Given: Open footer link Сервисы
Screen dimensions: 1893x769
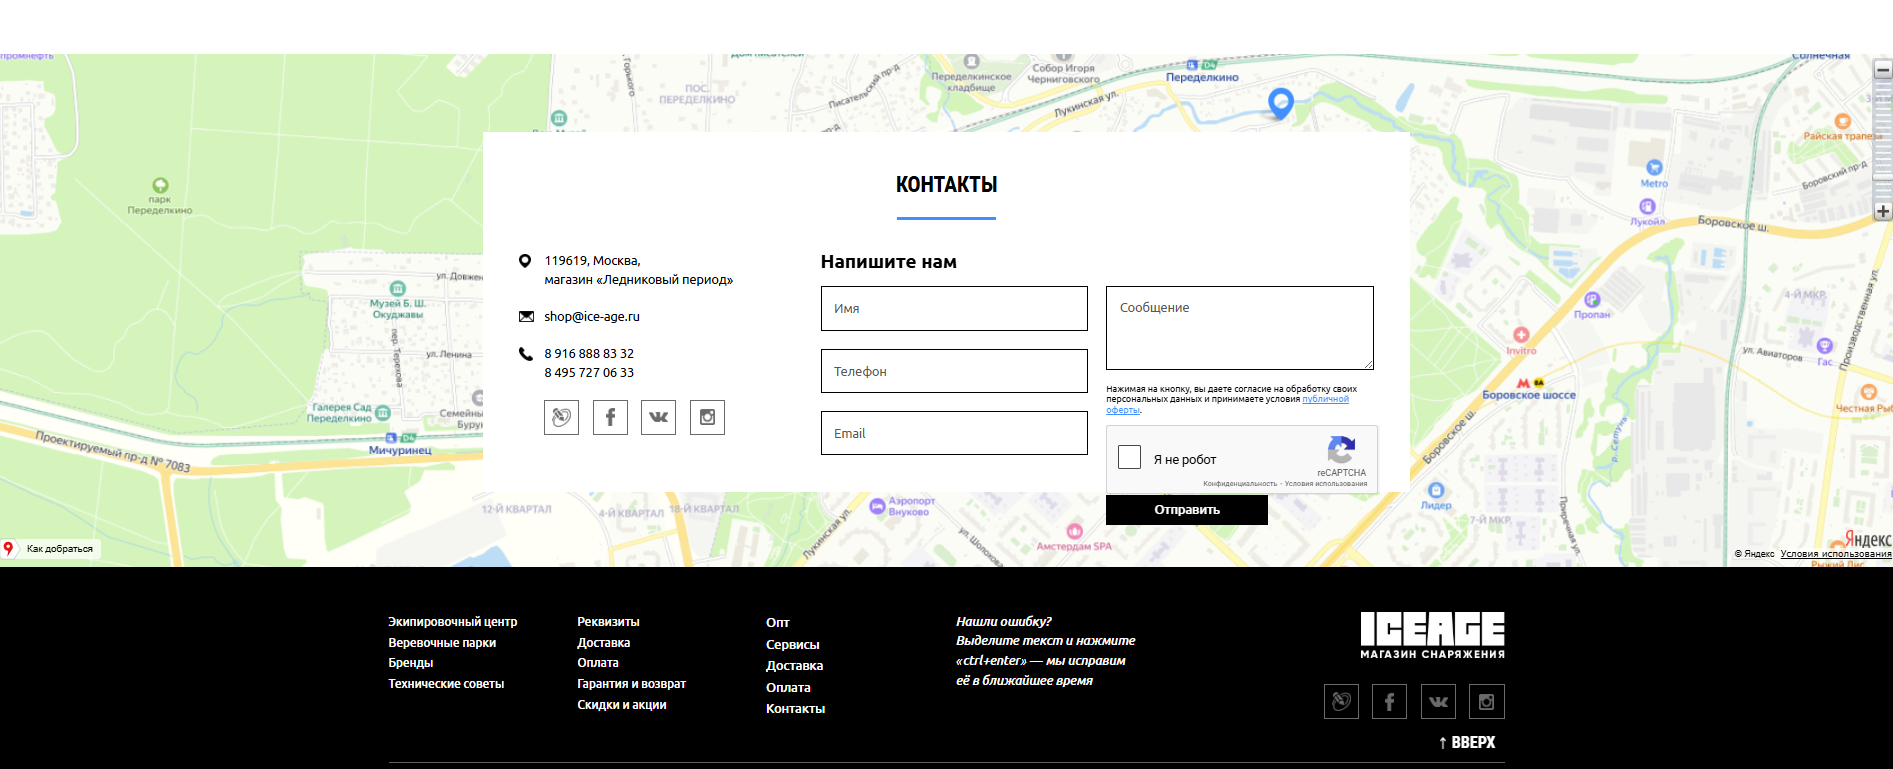Looking at the screenshot, I should (x=793, y=645).
